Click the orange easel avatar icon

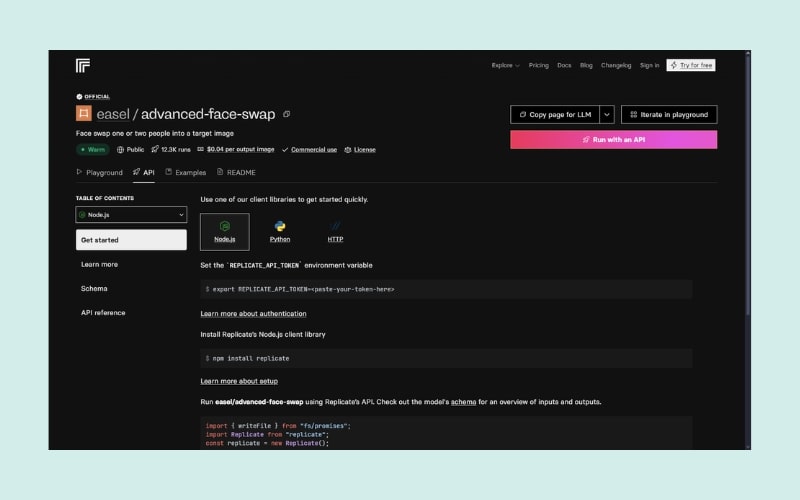[x=84, y=113]
